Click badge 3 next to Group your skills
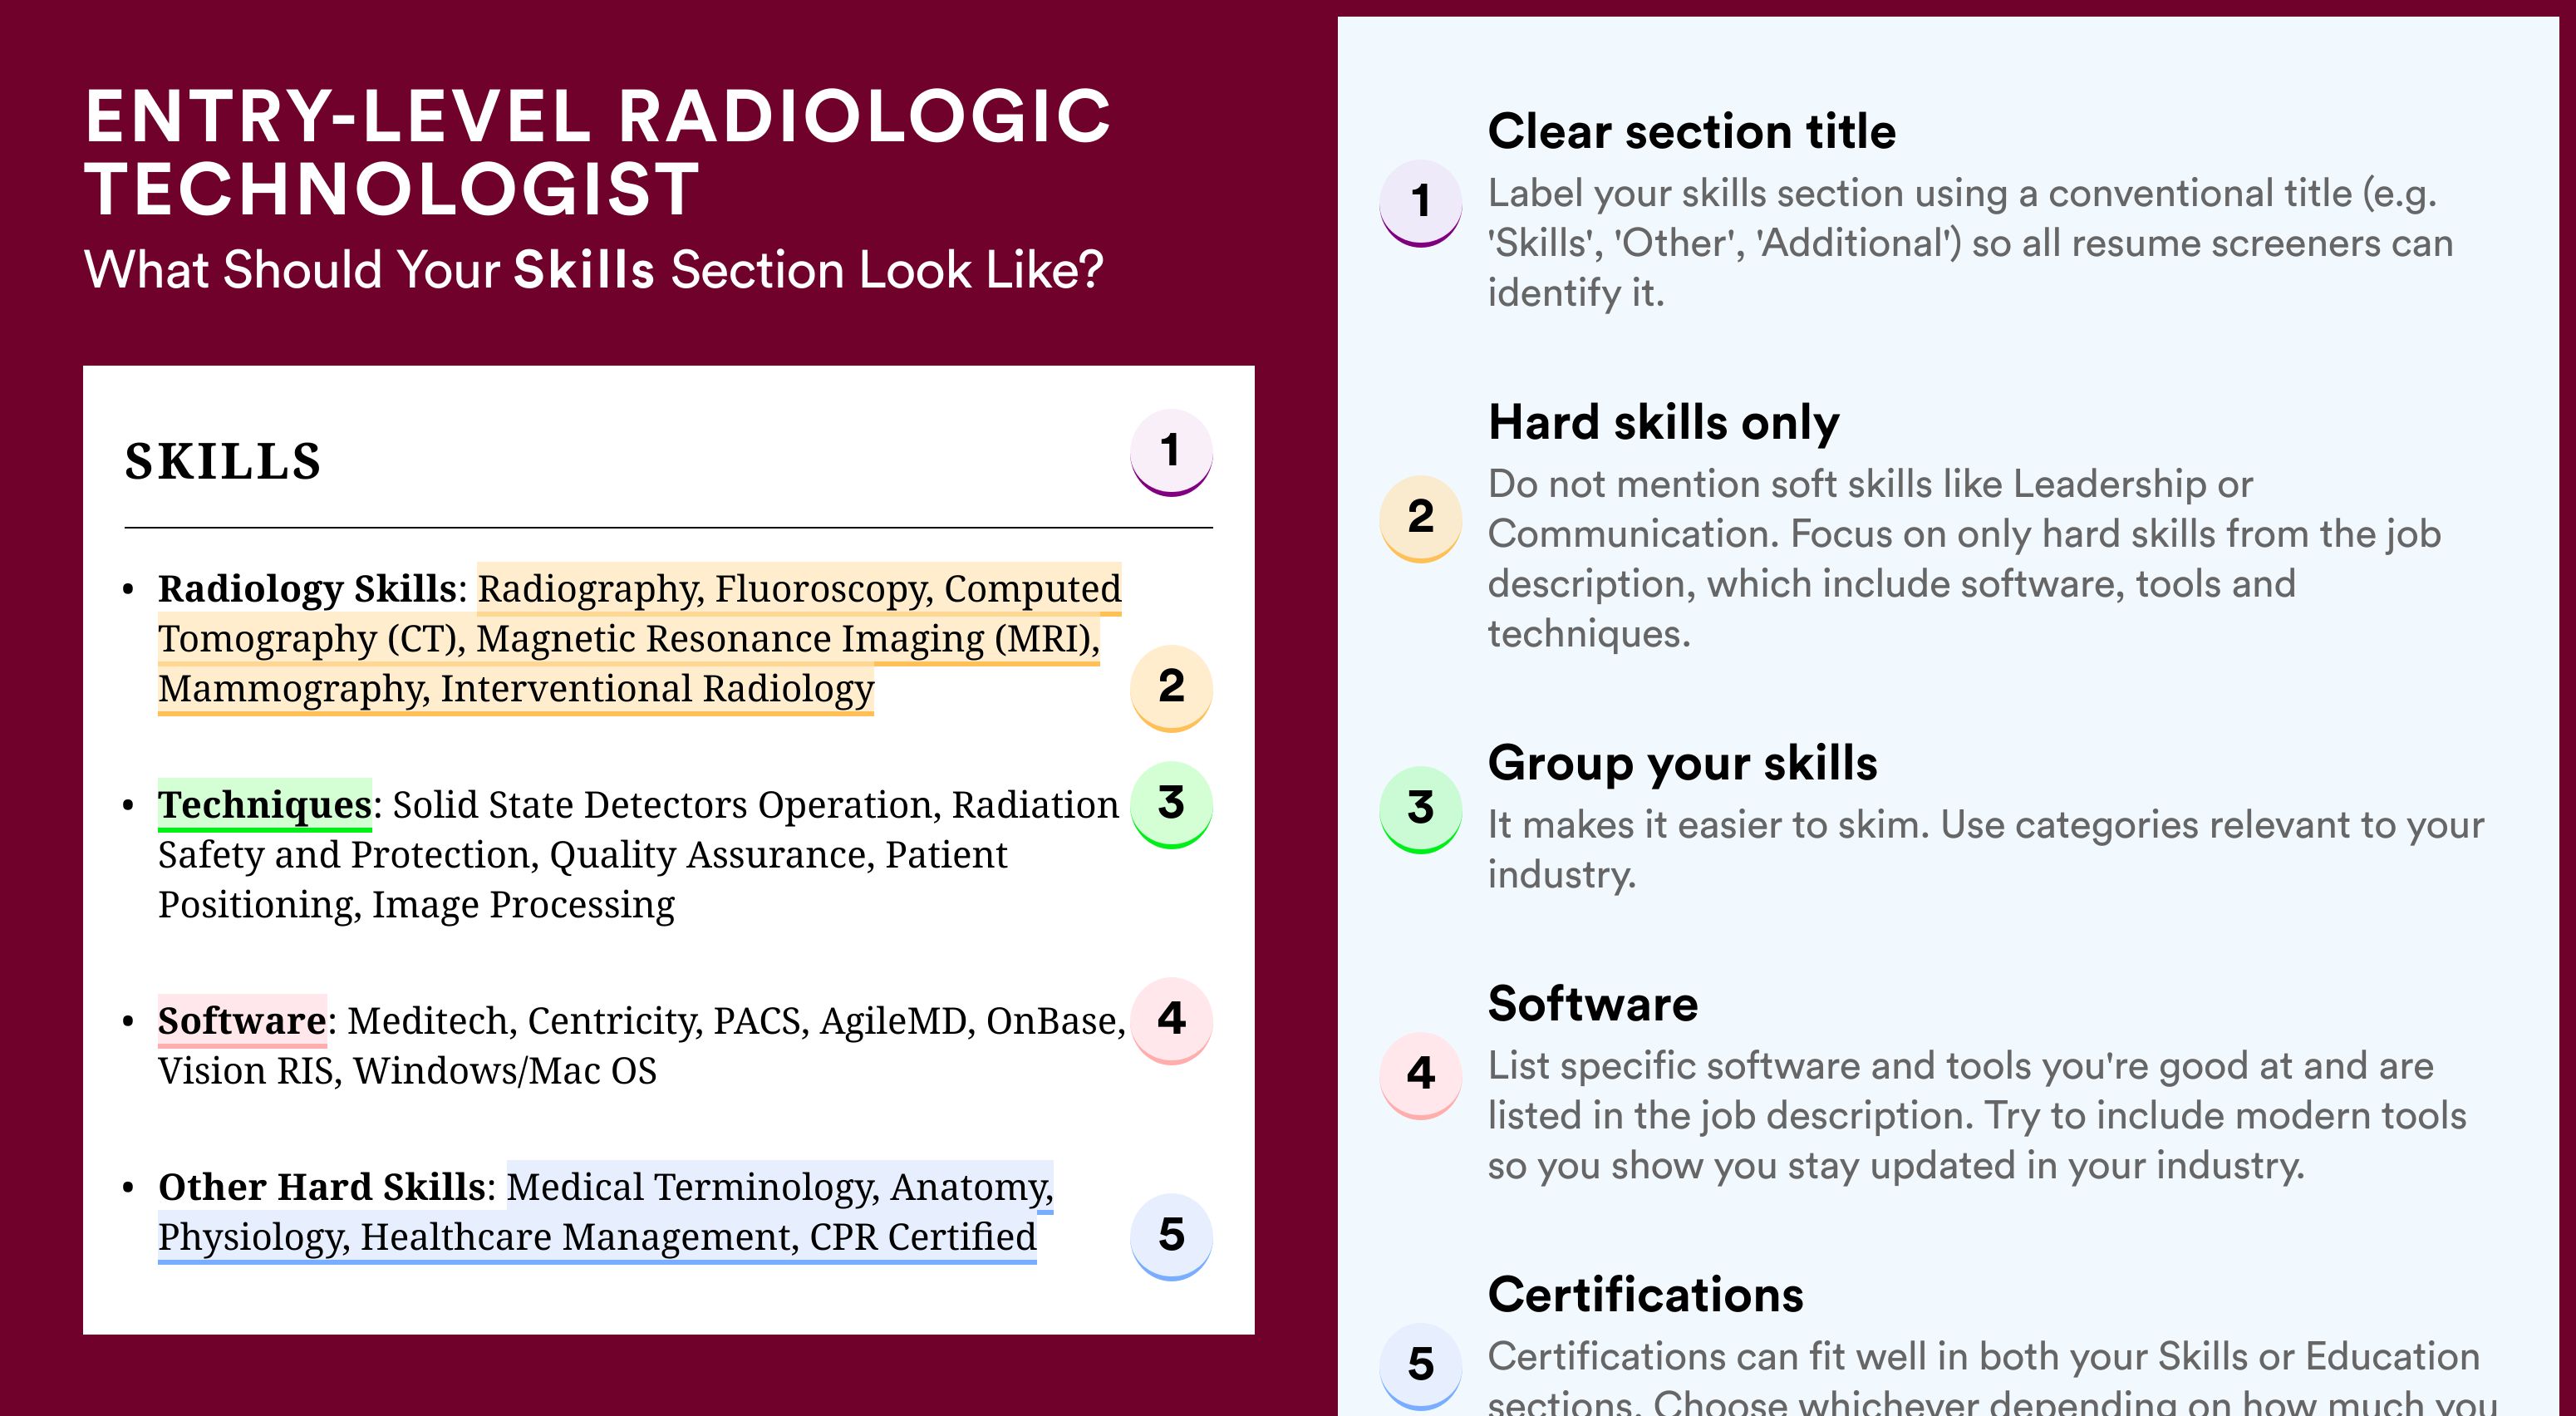The height and width of the screenshot is (1416, 2576). [1421, 809]
